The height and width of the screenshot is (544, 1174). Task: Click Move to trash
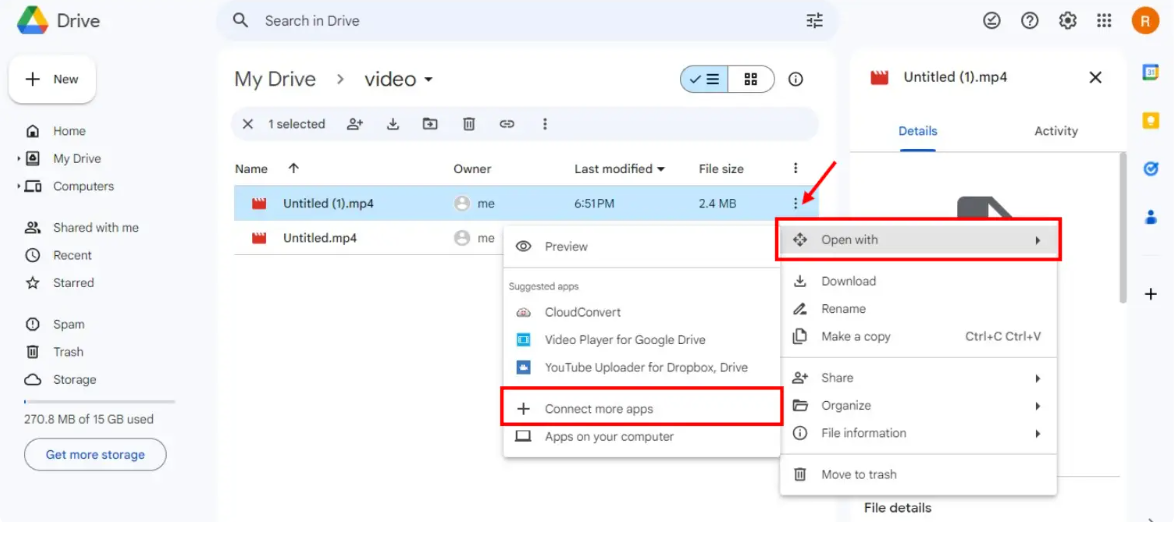919,474
